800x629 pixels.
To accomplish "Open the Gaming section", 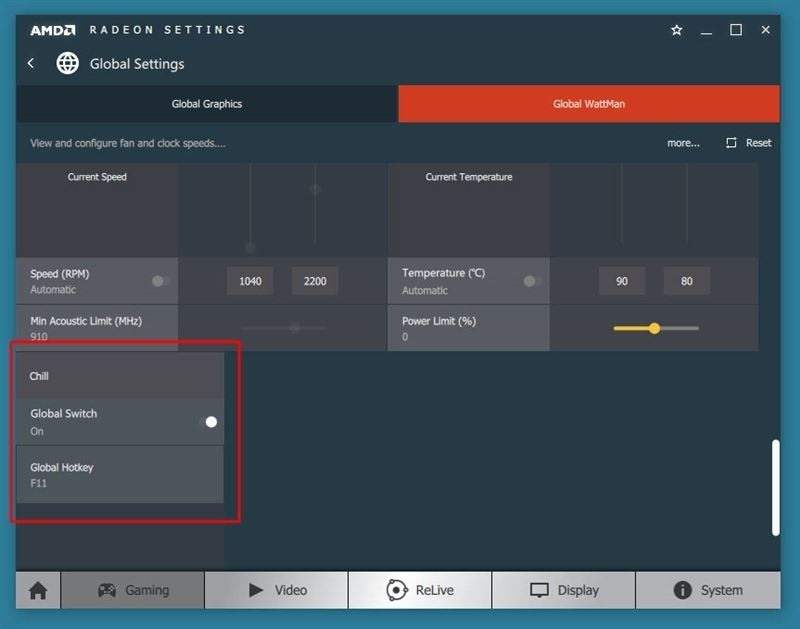I will click(x=133, y=590).
